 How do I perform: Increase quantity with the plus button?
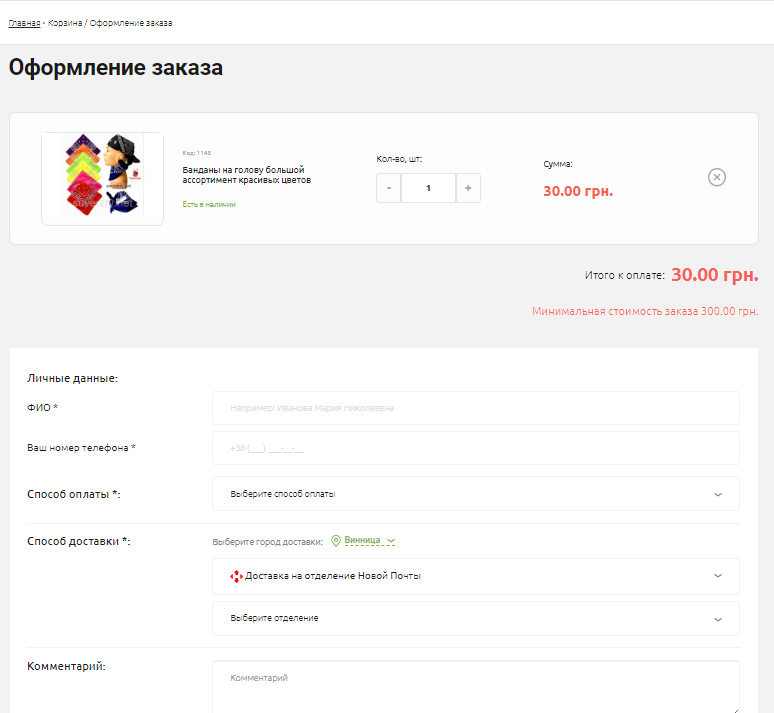point(468,188)
